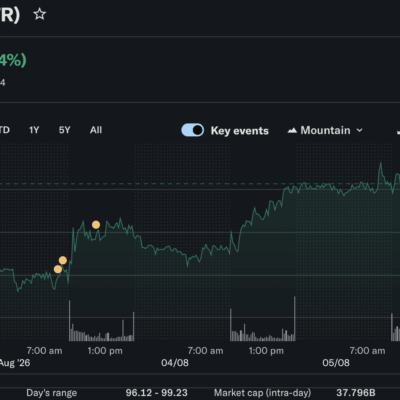Click the partially visible icon right of Mountain
Image resolution: width=400 pixels, height=400 pixels.
coord(398,131)
